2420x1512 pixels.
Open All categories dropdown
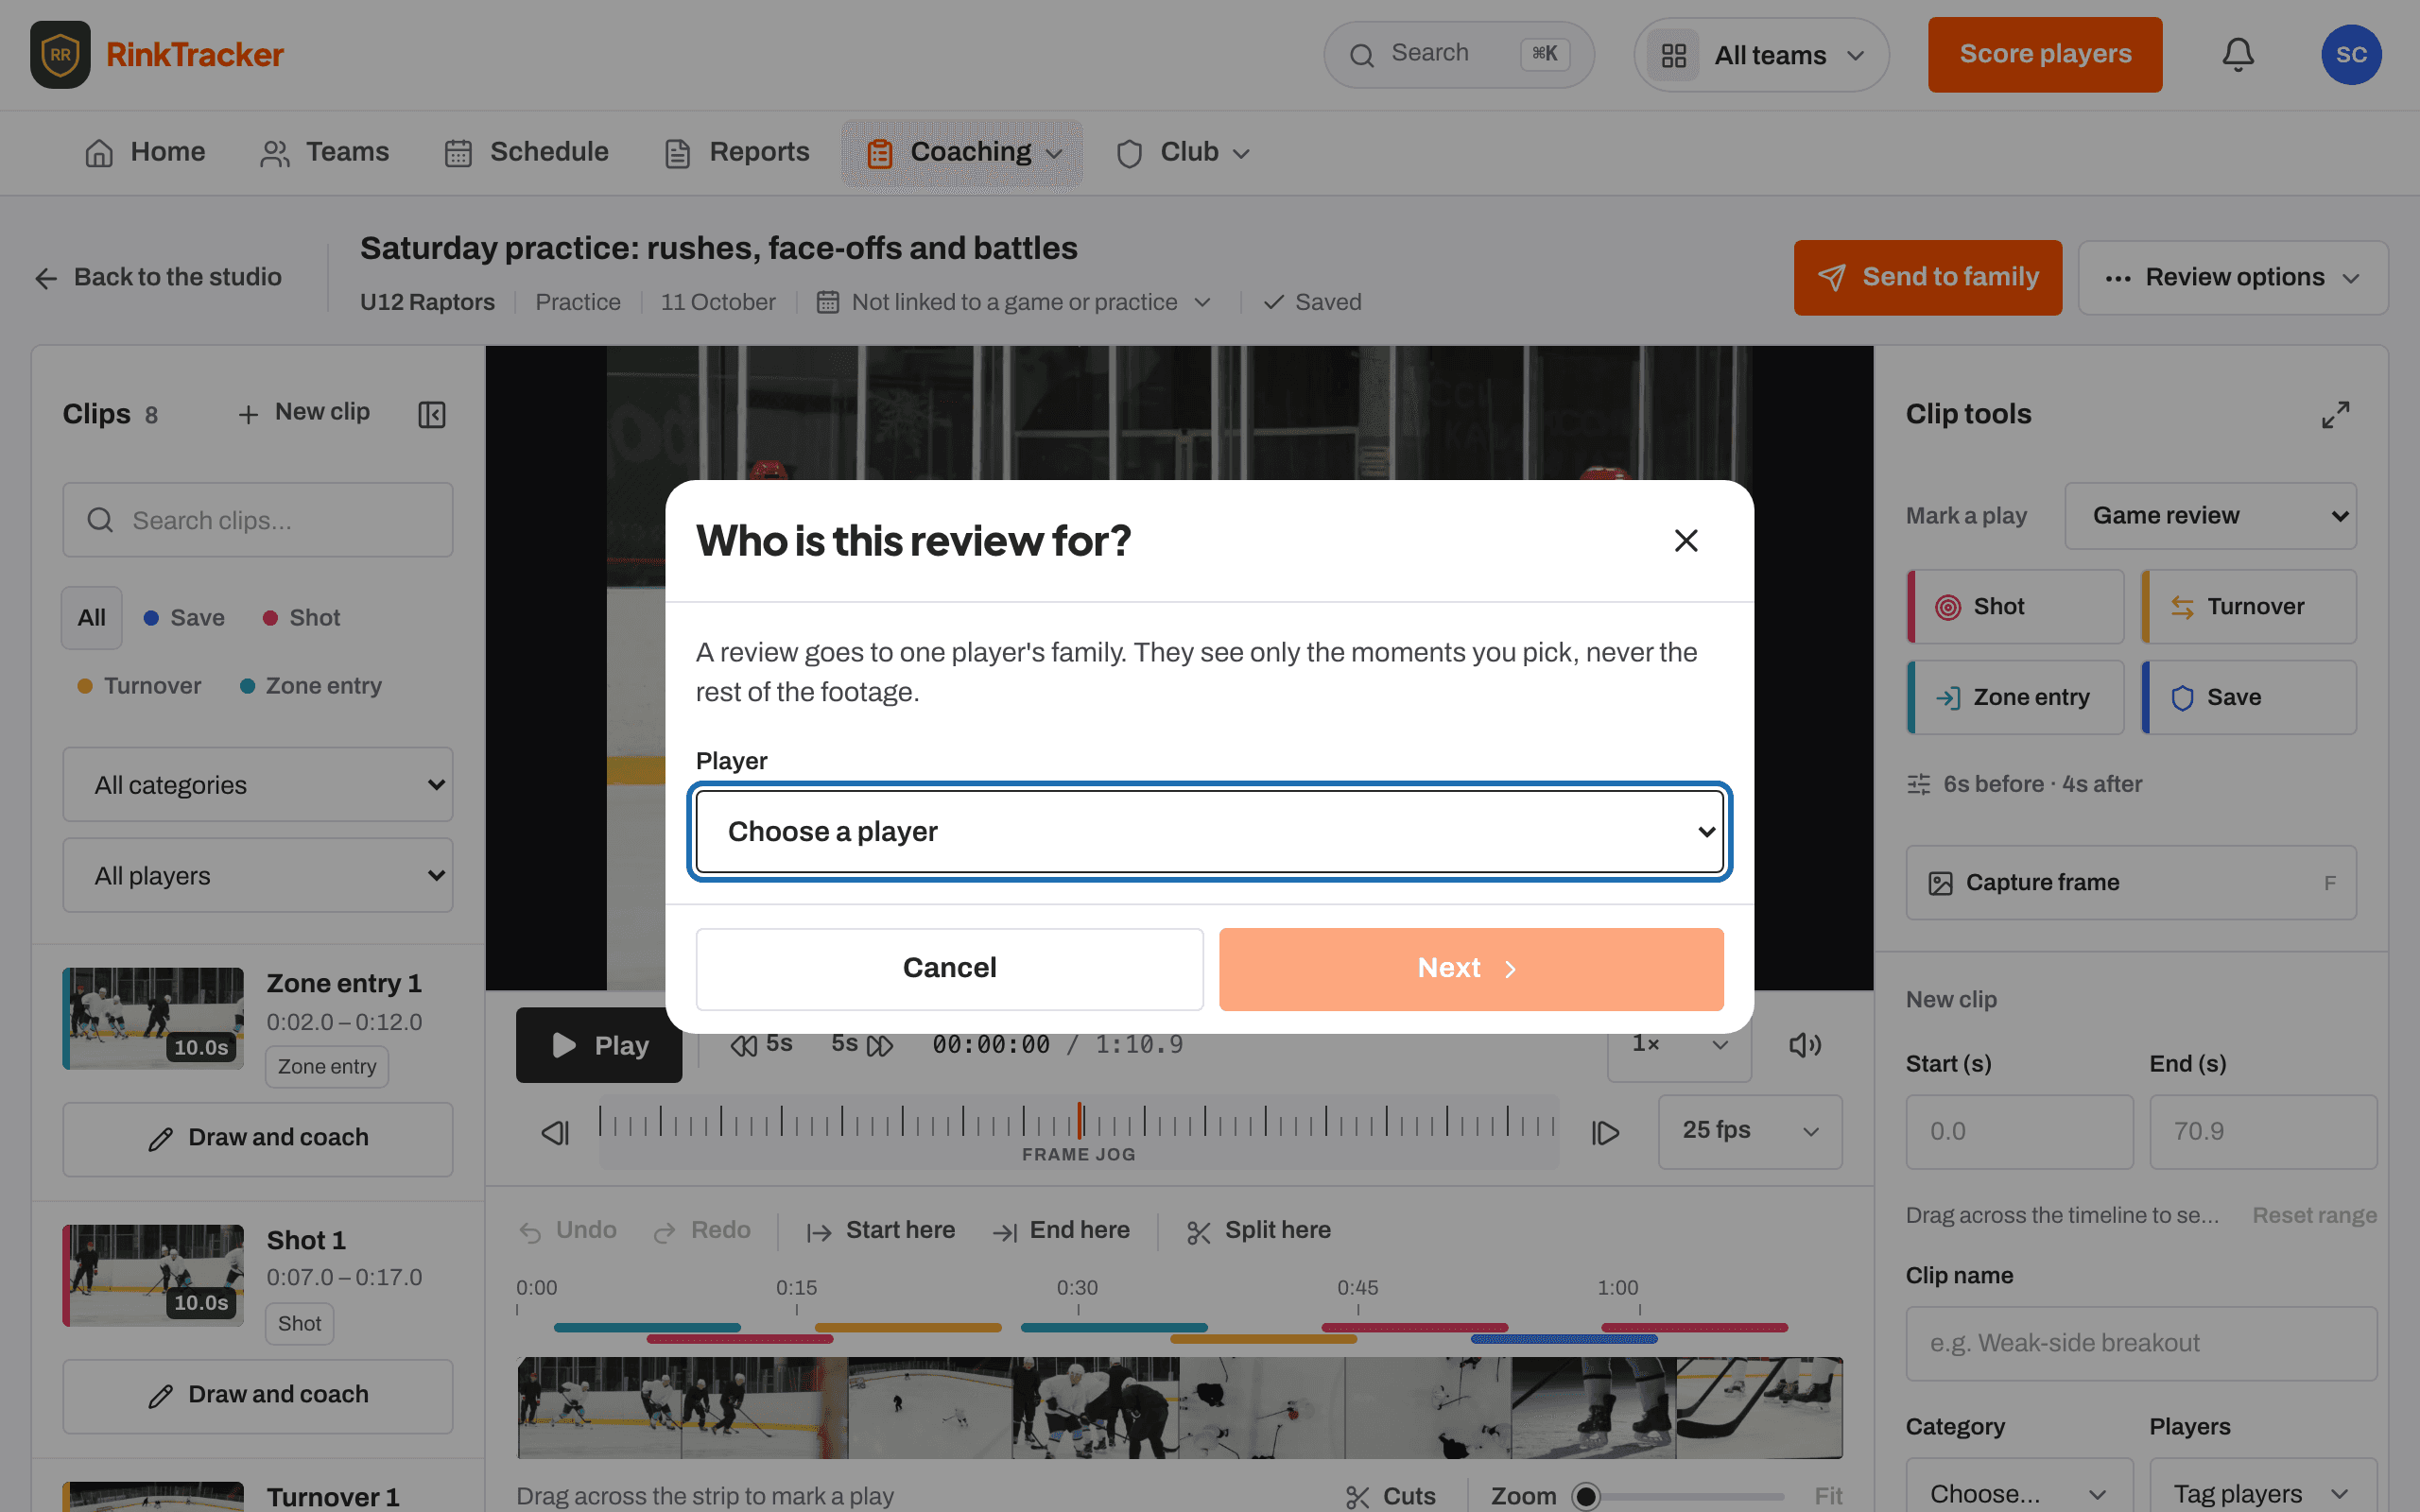click(258, 785)
